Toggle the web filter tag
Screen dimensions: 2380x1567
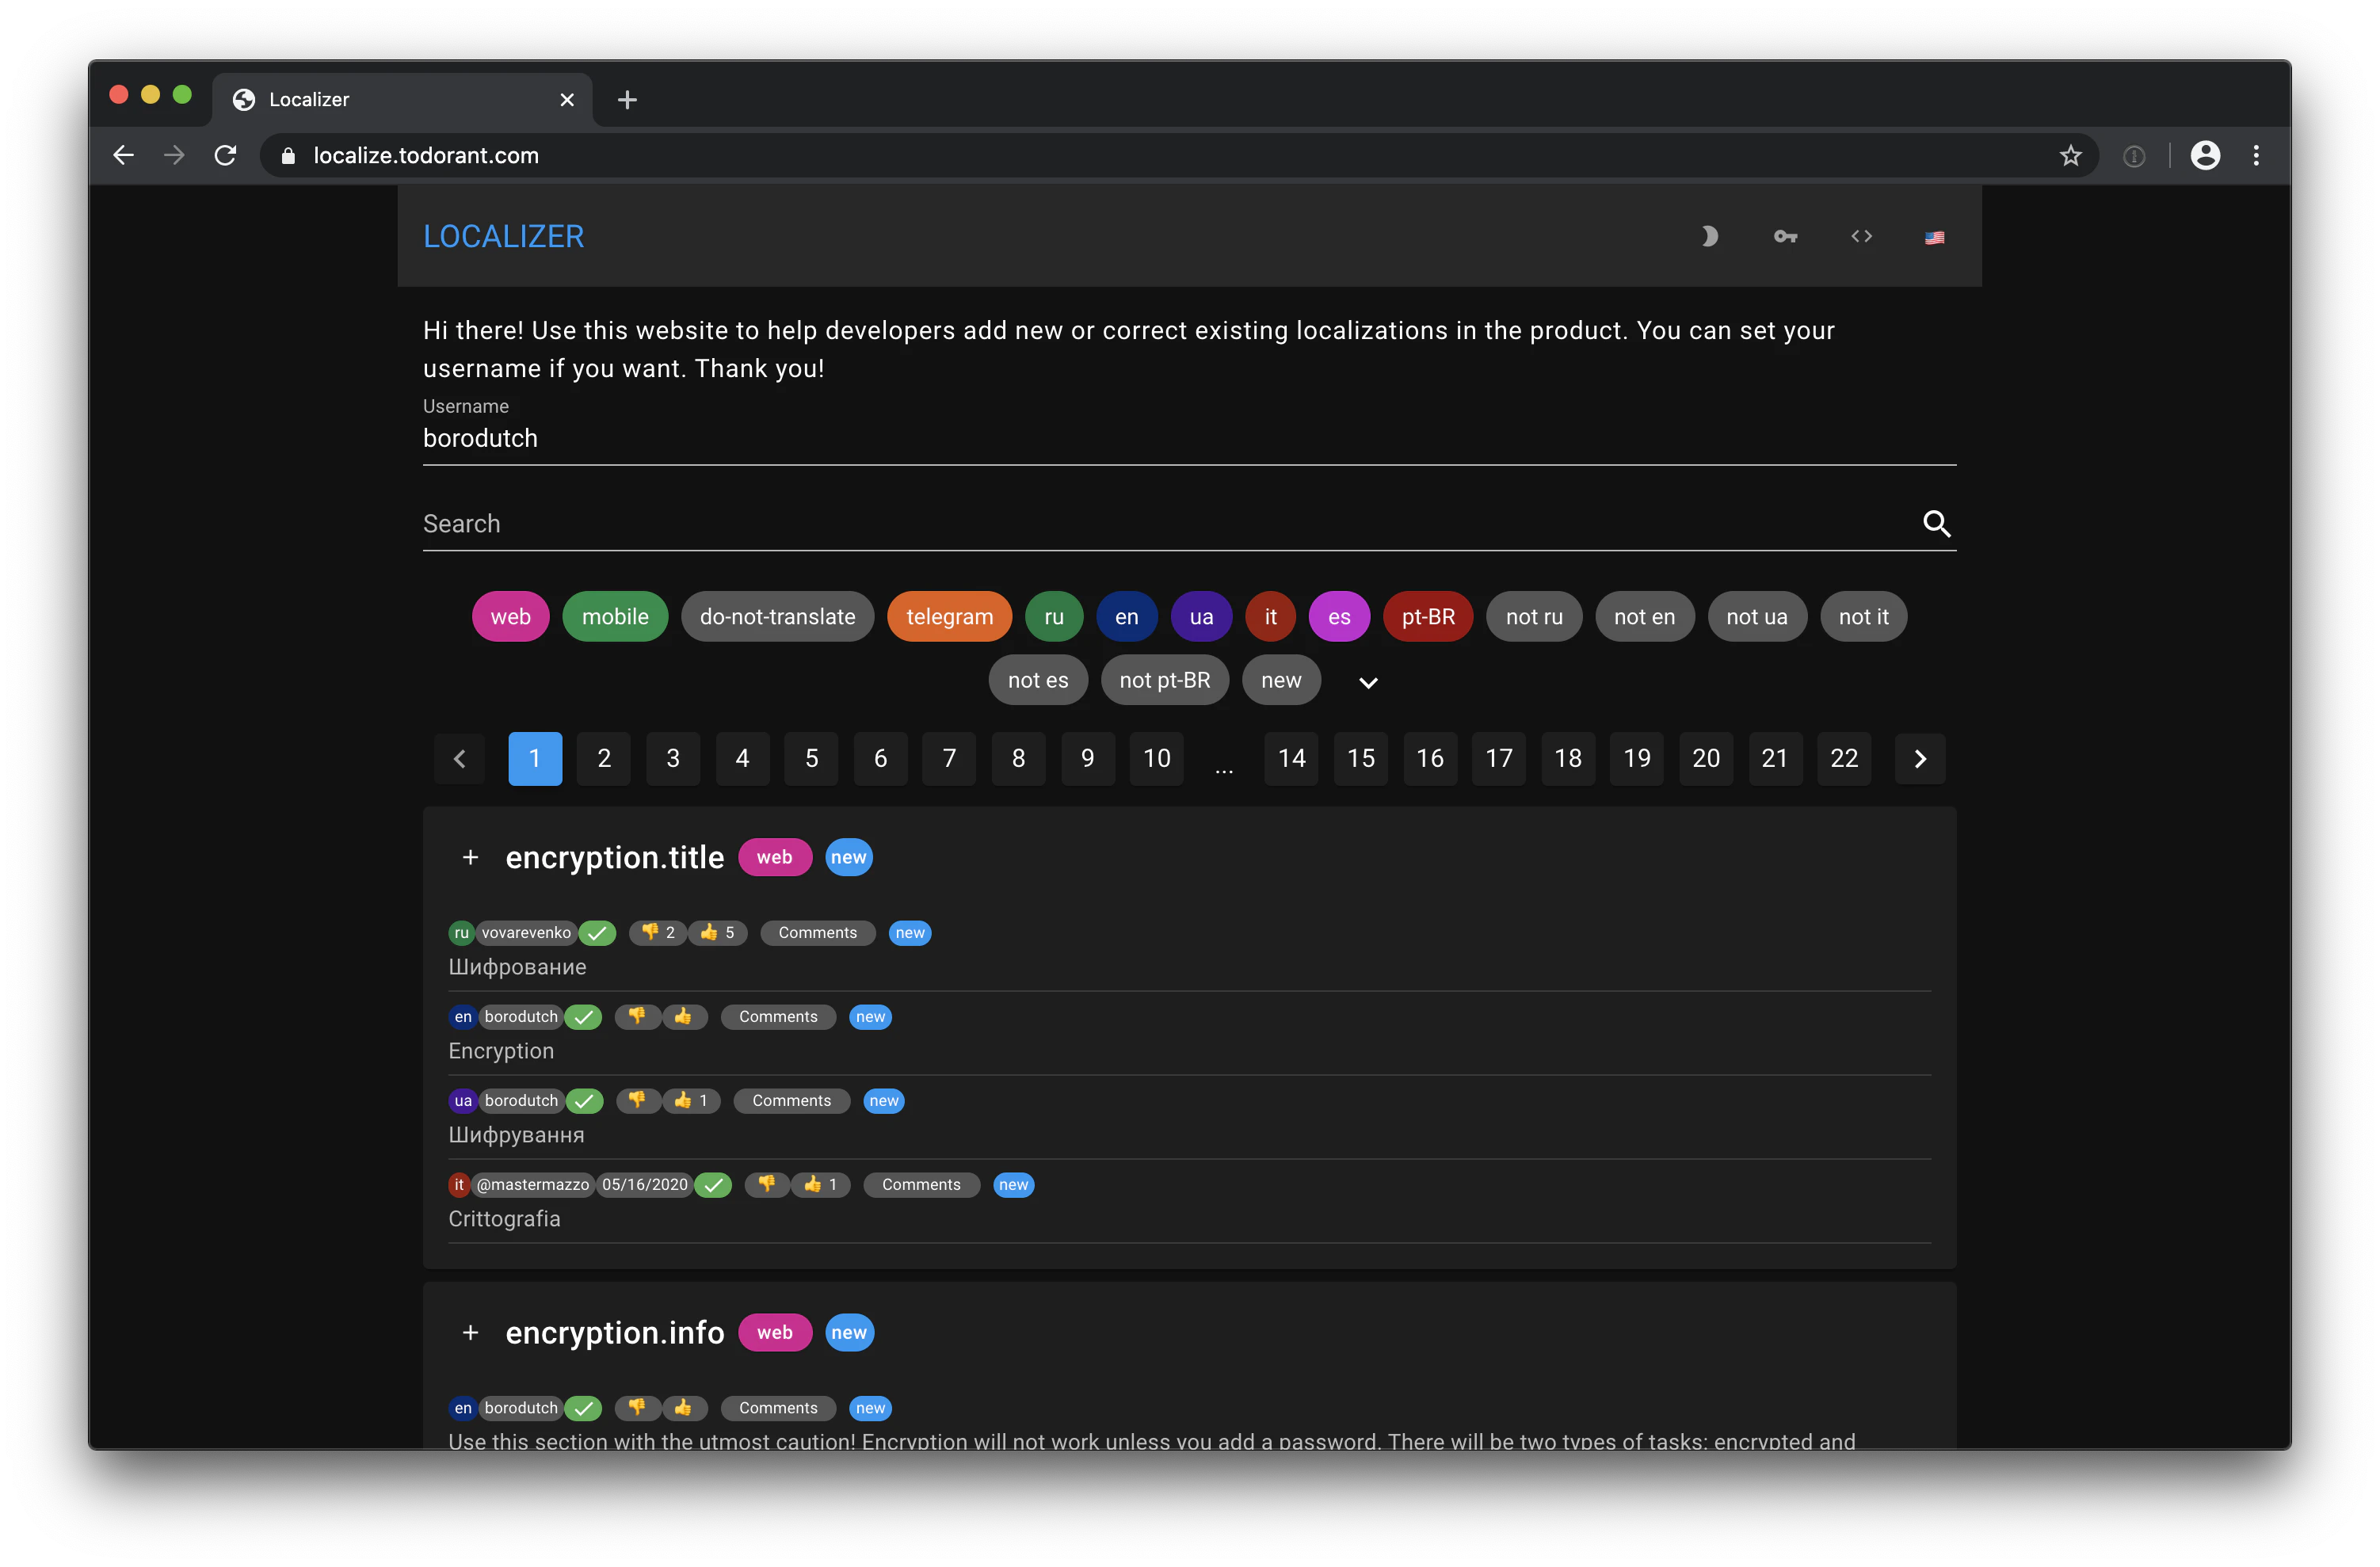510,616
